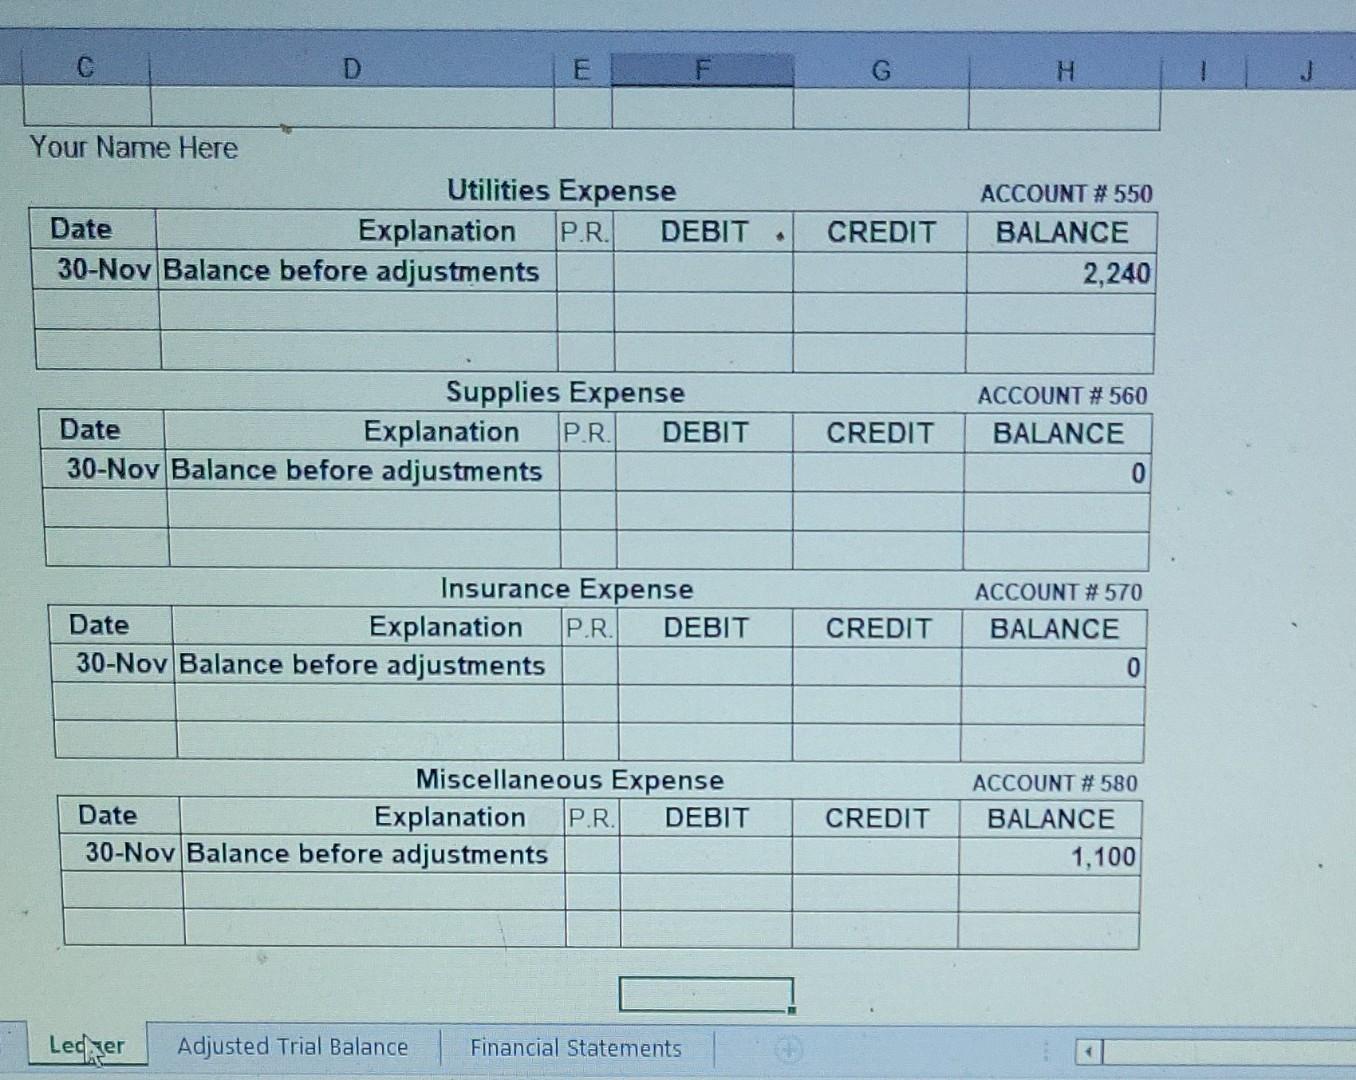Image resolution: width=1356 pixels, height=1080 pixels.
Task: Click the Utilities Expense 2,240 balance cell
Action: coord(1062,272)
